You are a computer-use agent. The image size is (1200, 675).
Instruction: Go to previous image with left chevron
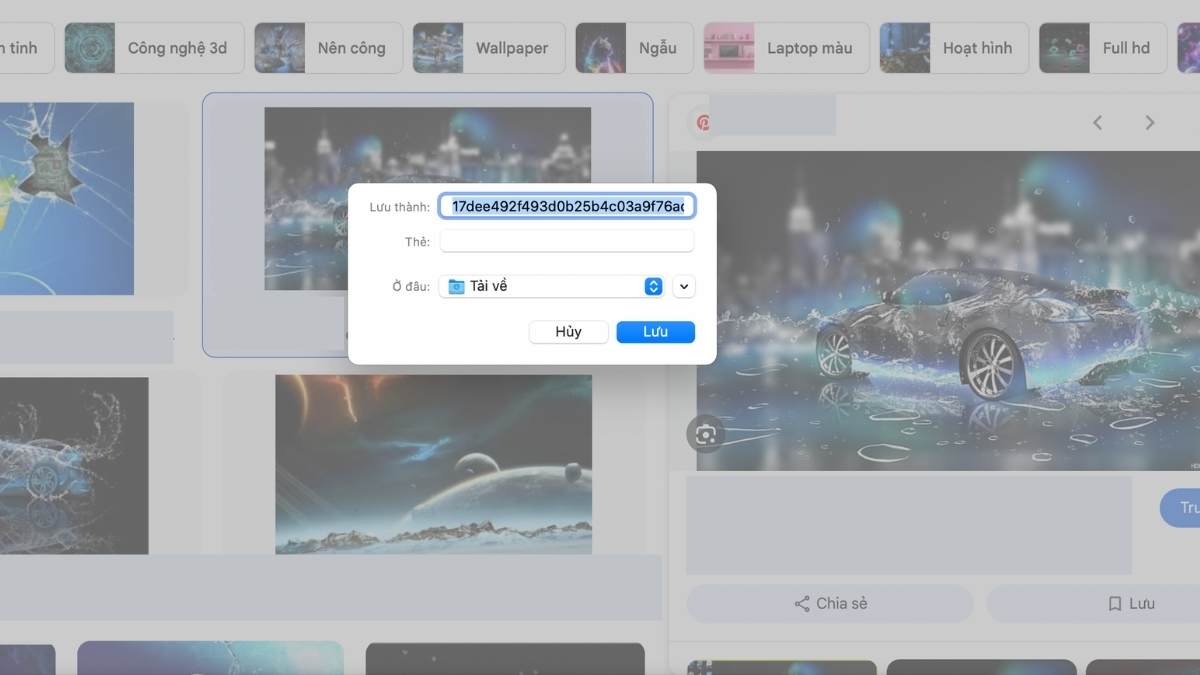pyautogui.click(x=1097, y=122)
